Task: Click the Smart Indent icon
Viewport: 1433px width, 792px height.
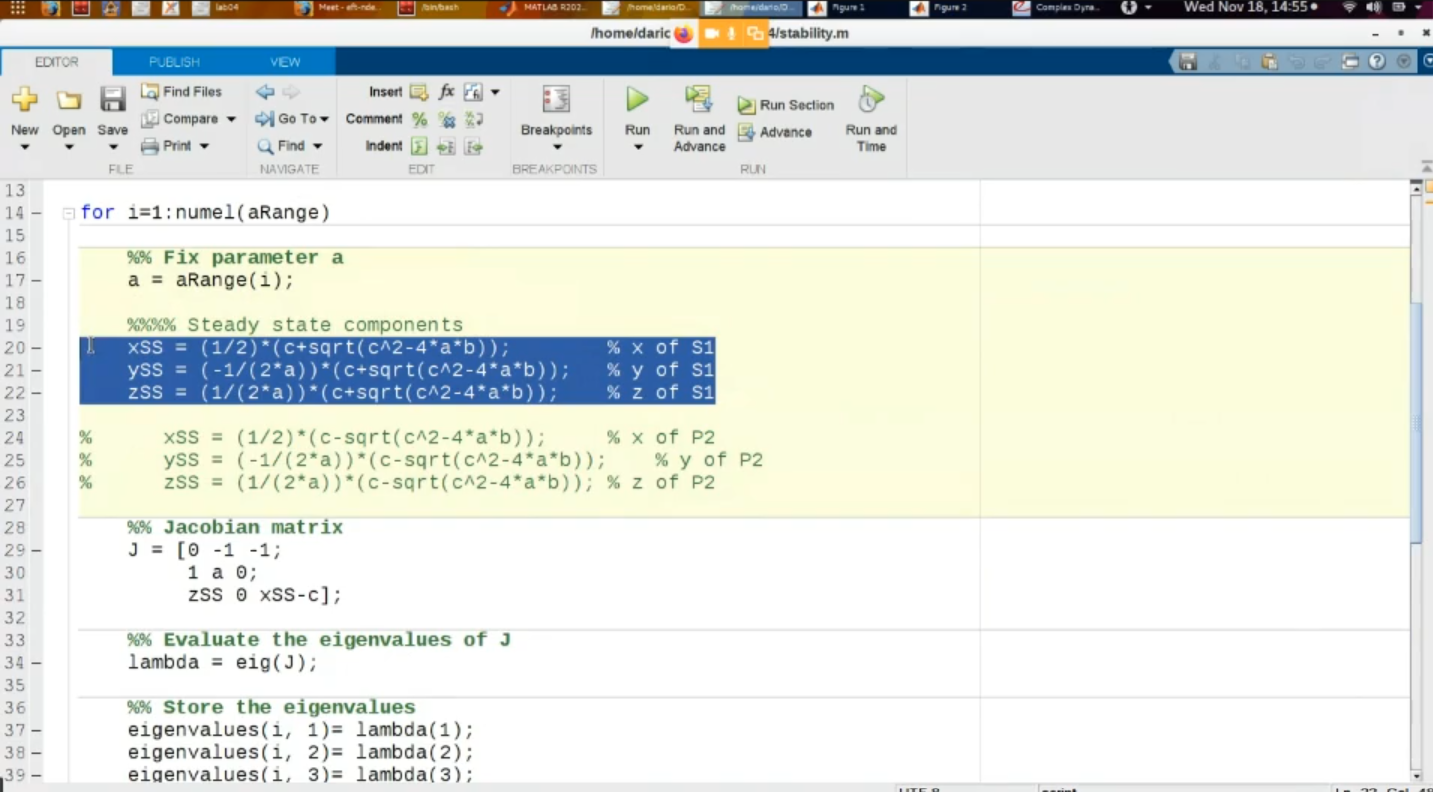Action: (x=419, y=146)
